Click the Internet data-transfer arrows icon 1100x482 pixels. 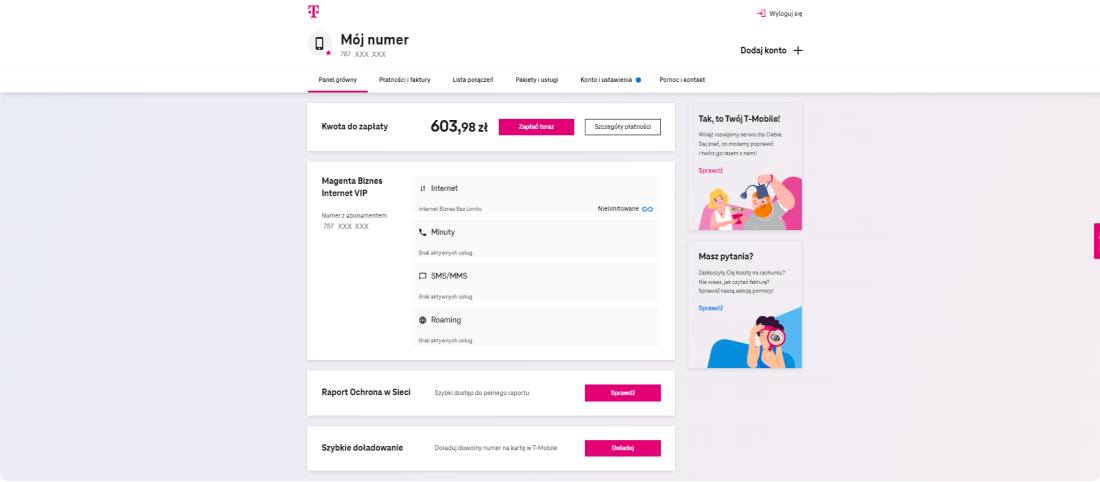point(423,188)
